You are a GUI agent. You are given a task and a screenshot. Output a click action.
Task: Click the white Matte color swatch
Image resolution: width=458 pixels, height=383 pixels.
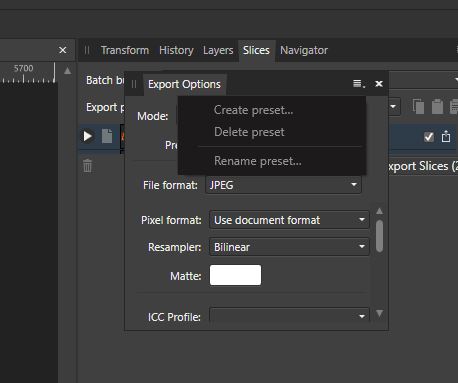tap(235, 275)
